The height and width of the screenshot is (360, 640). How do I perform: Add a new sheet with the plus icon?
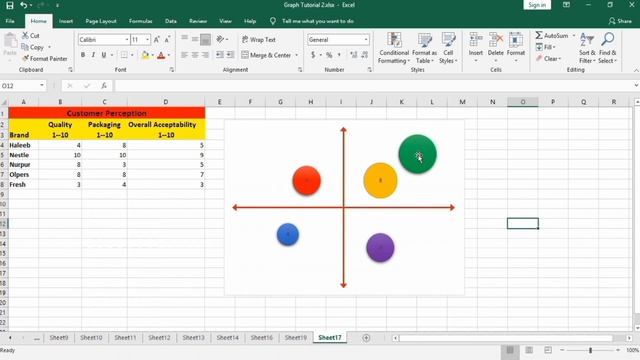[366, 338]
